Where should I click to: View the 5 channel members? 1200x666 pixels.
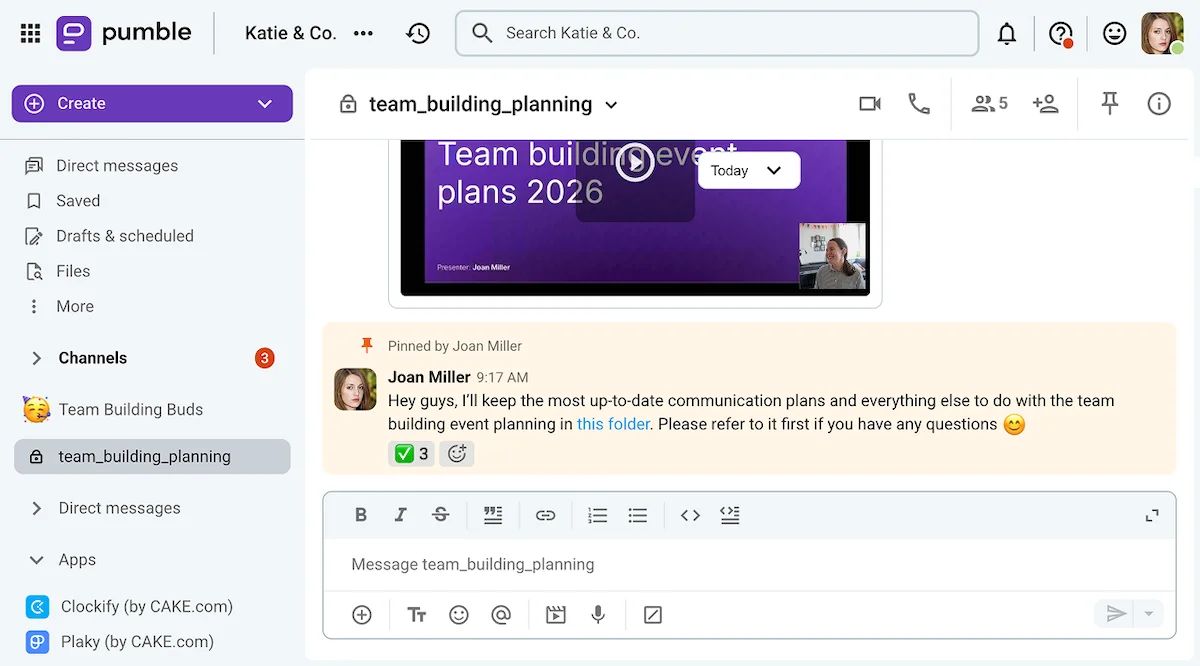coord(989,104)
